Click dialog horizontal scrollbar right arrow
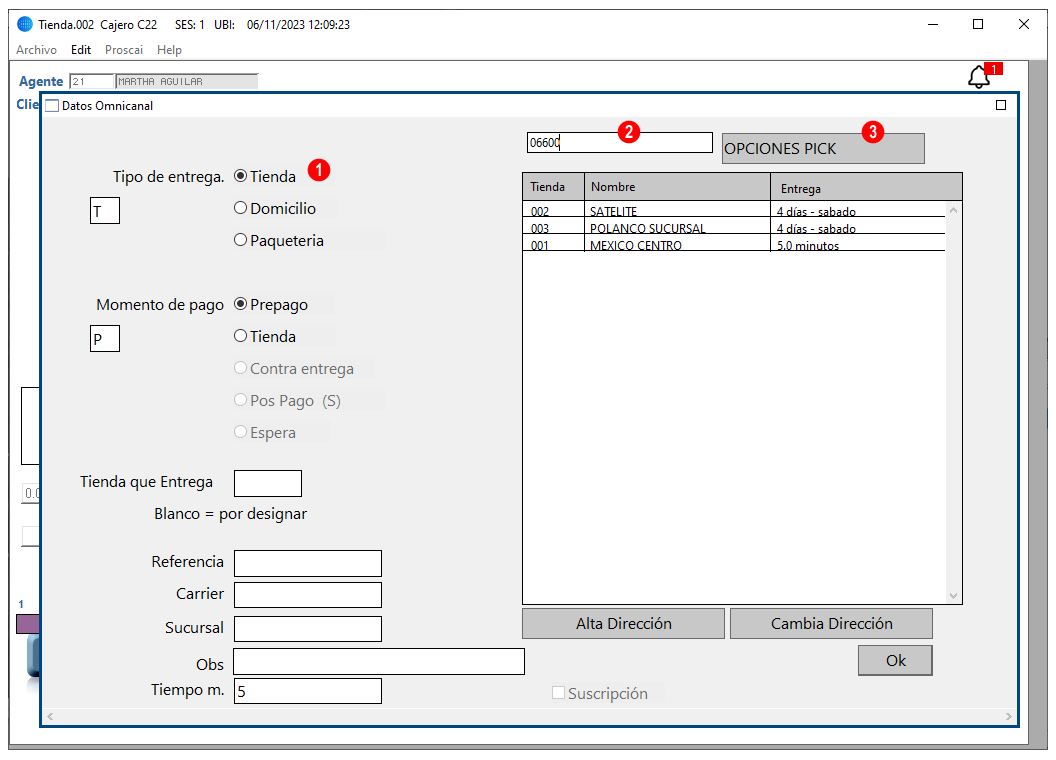The height and width of the screenshot is (760, 1056). (x=1009, y=716)
